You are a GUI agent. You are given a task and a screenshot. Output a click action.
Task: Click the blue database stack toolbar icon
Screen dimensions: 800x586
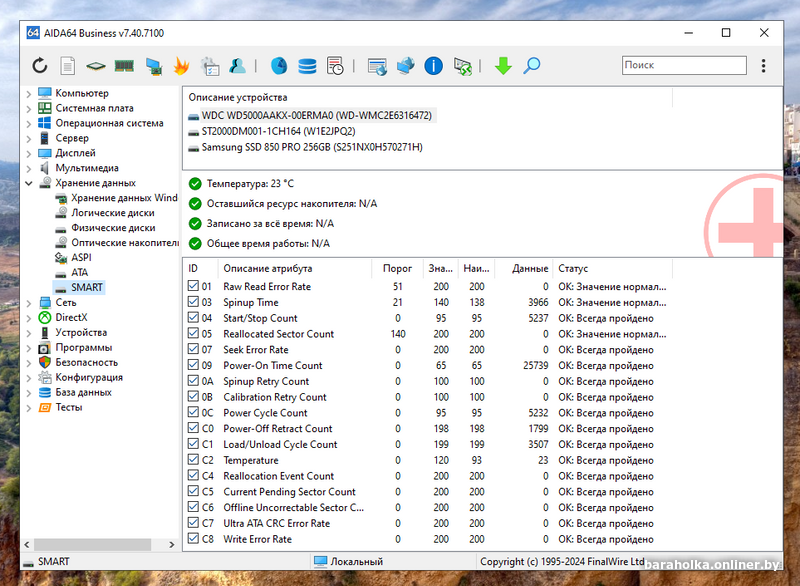(x=307, y=66)
